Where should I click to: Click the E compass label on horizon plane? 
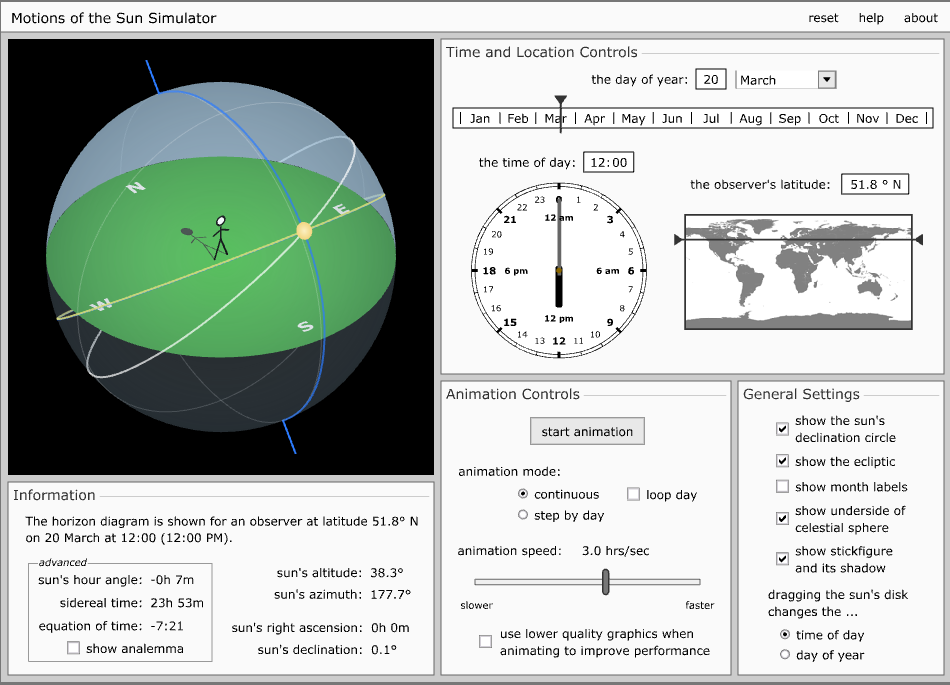[342, 210]
